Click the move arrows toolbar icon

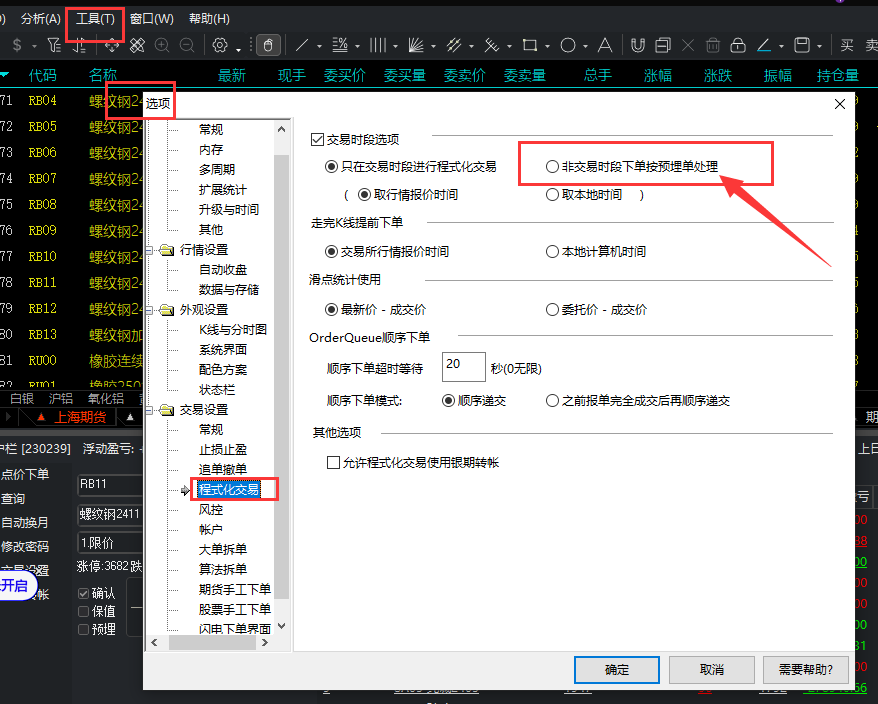(112, 45)
